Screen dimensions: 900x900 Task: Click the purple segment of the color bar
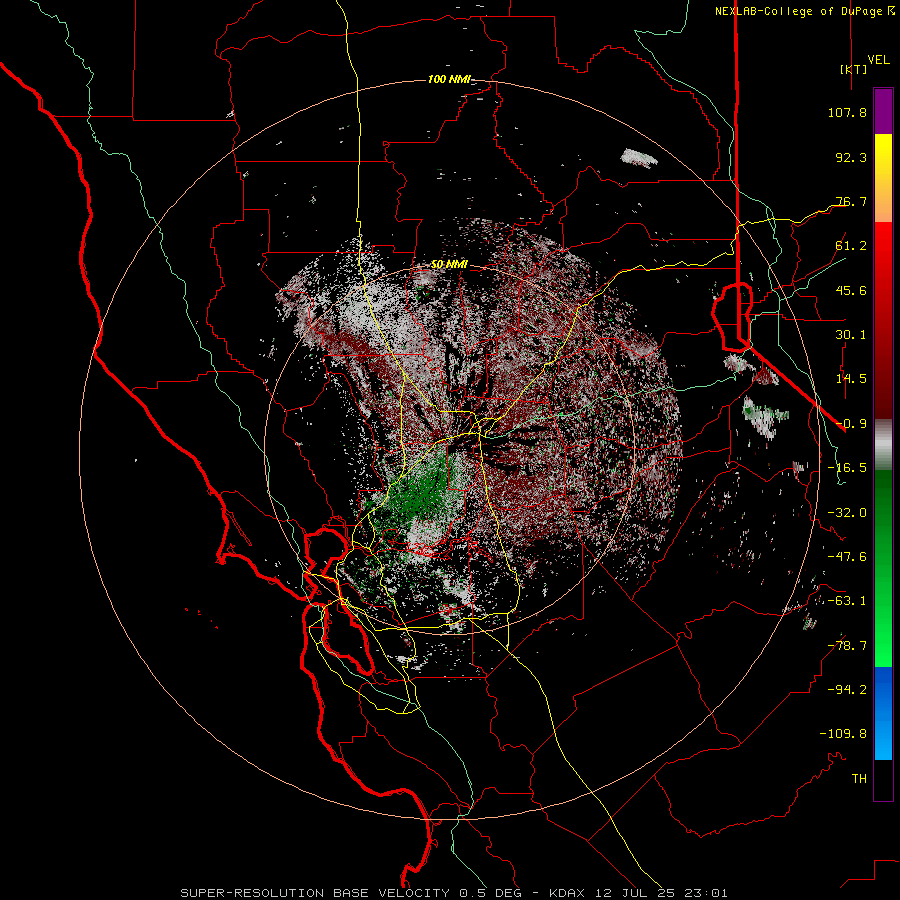click(883, 111)
